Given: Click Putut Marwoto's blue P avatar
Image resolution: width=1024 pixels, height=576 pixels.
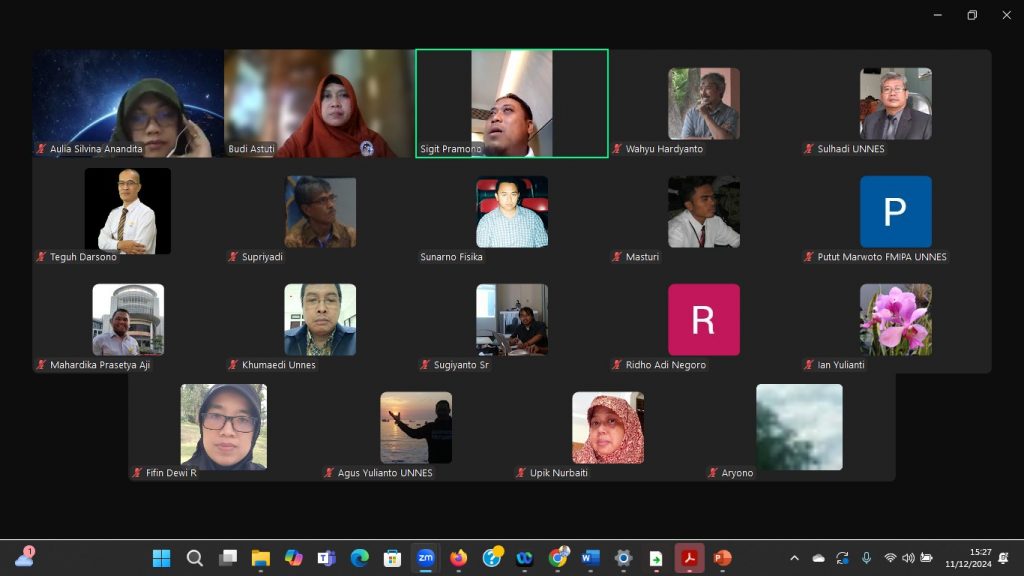Looking at the screenshot, I should pyautogui.click(x=895, y=212).
